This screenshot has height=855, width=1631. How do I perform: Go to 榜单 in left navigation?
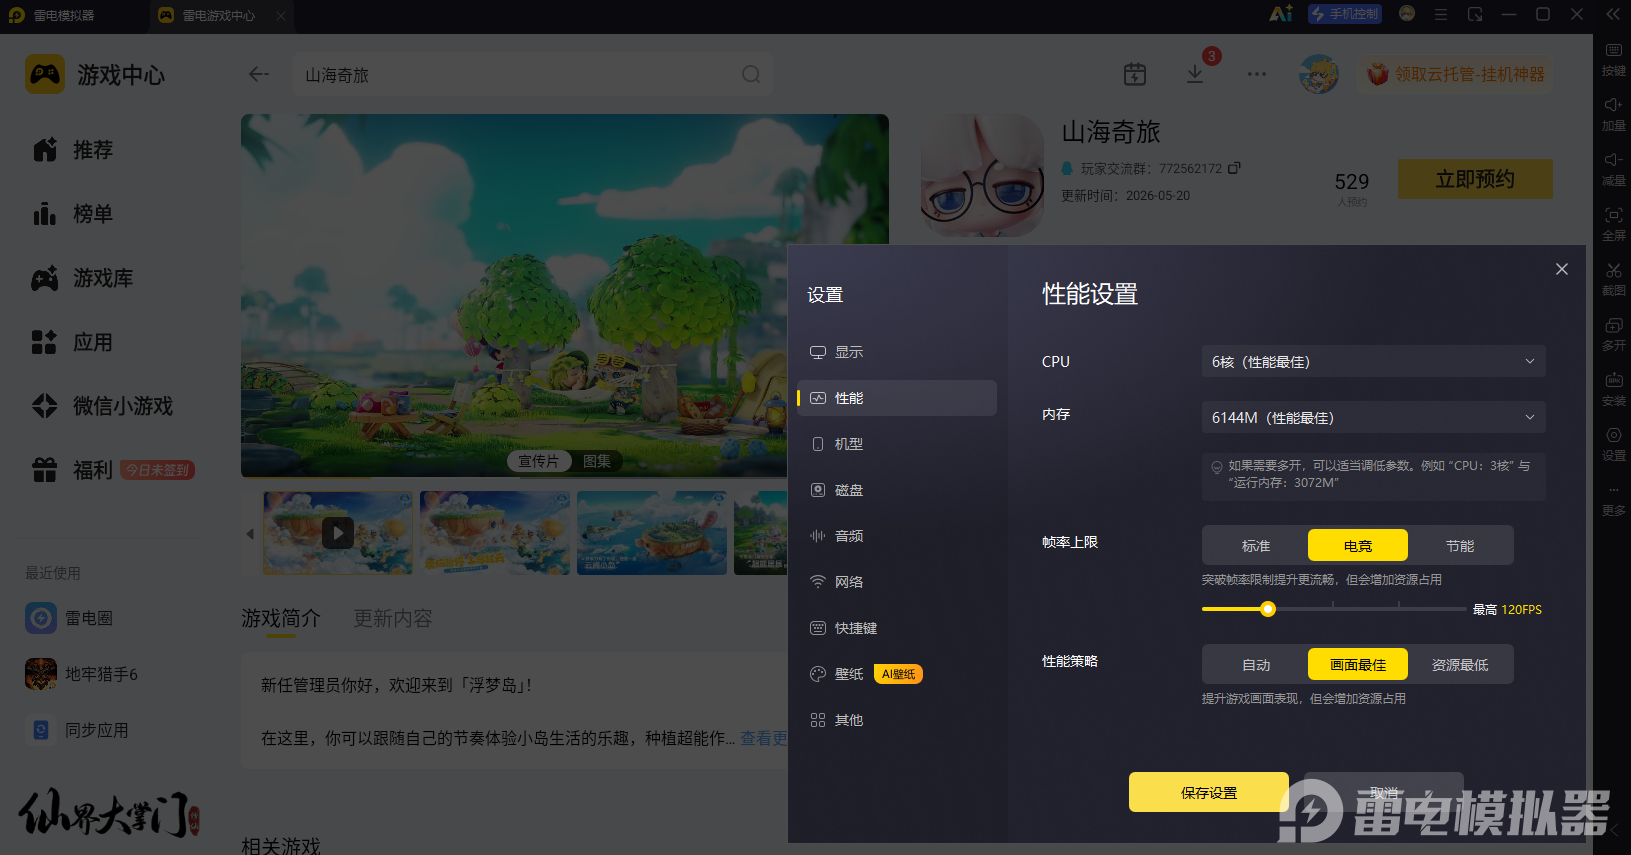pyautogui.click(x=72, y=214)
